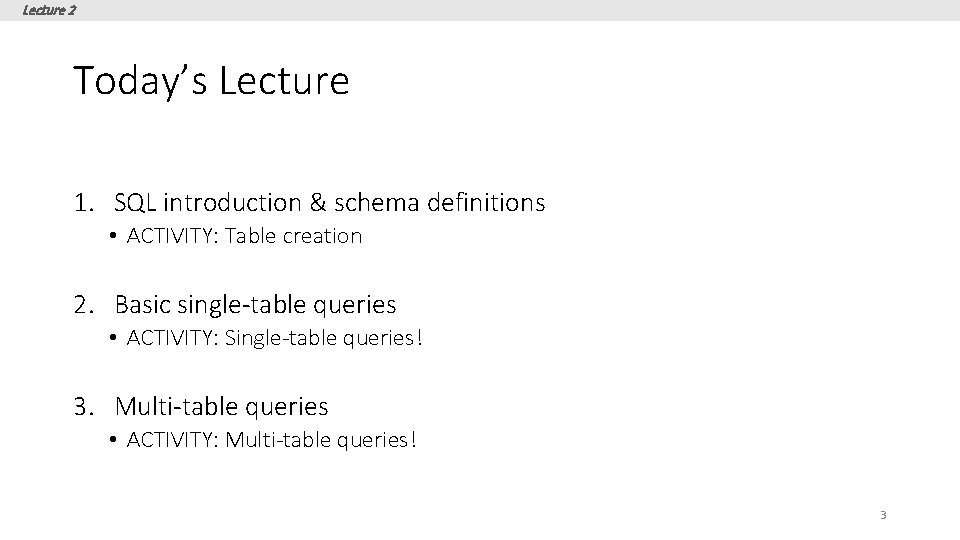Select the "Today's Lecture" slide title
960x540 pixels.
coord(211,80)
